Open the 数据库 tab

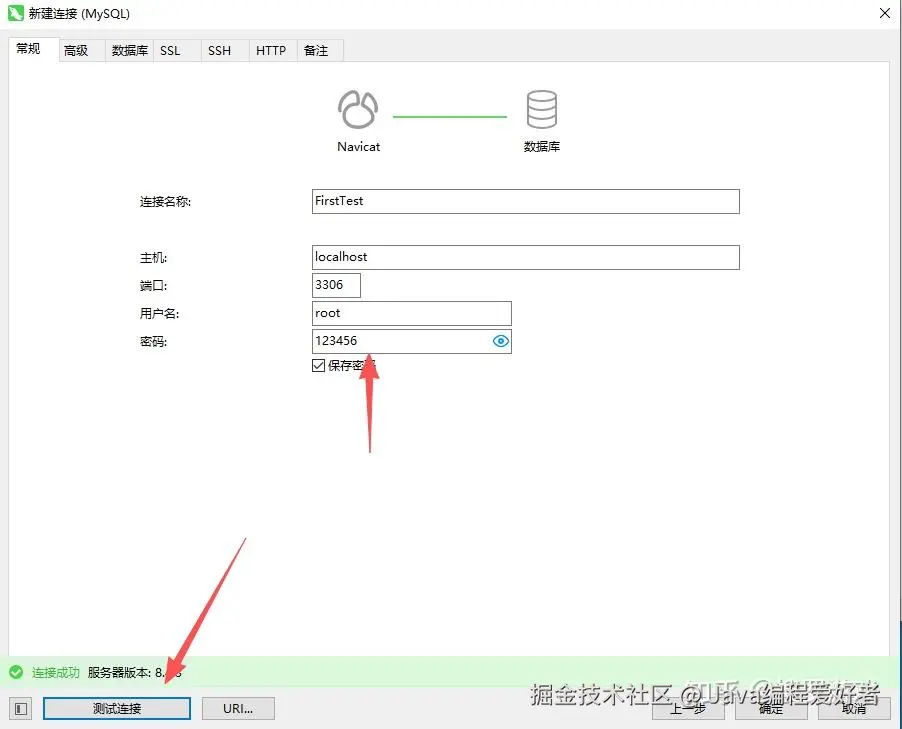tap(129, 51)
